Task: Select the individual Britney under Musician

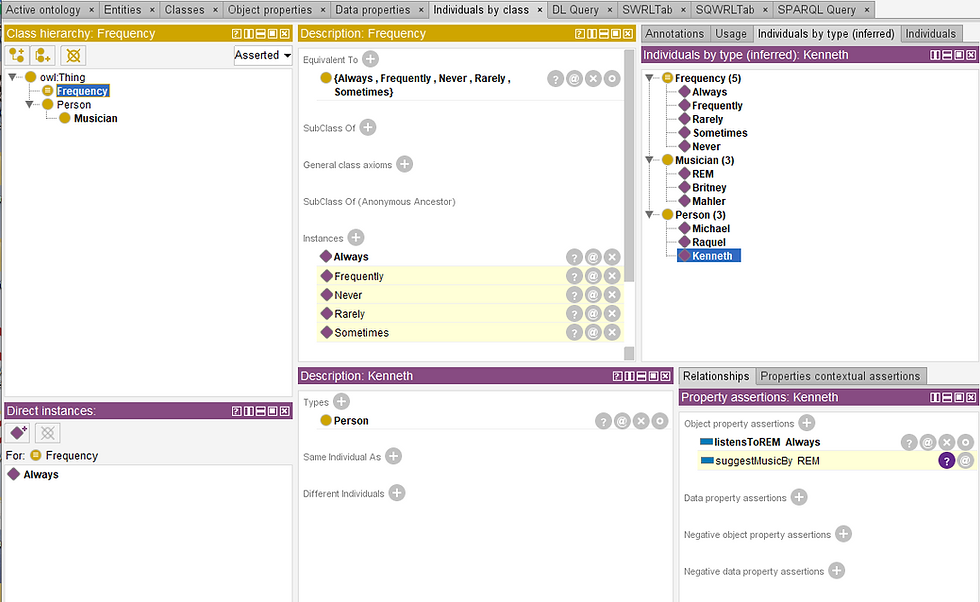Action: [709, 188]
